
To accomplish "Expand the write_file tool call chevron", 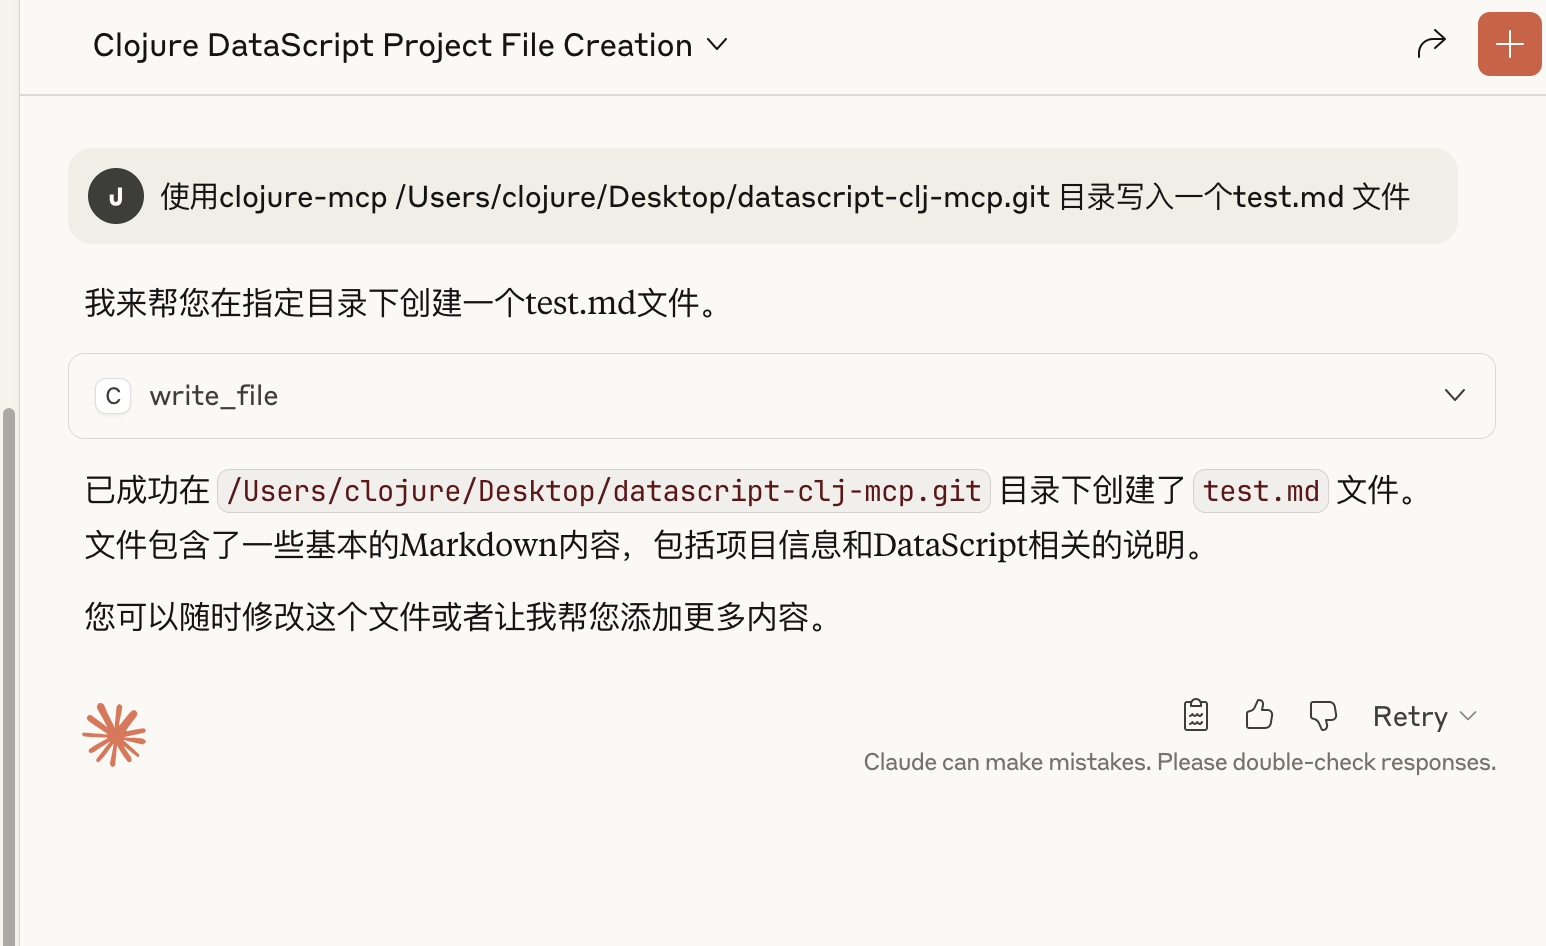I will 1455,396.
